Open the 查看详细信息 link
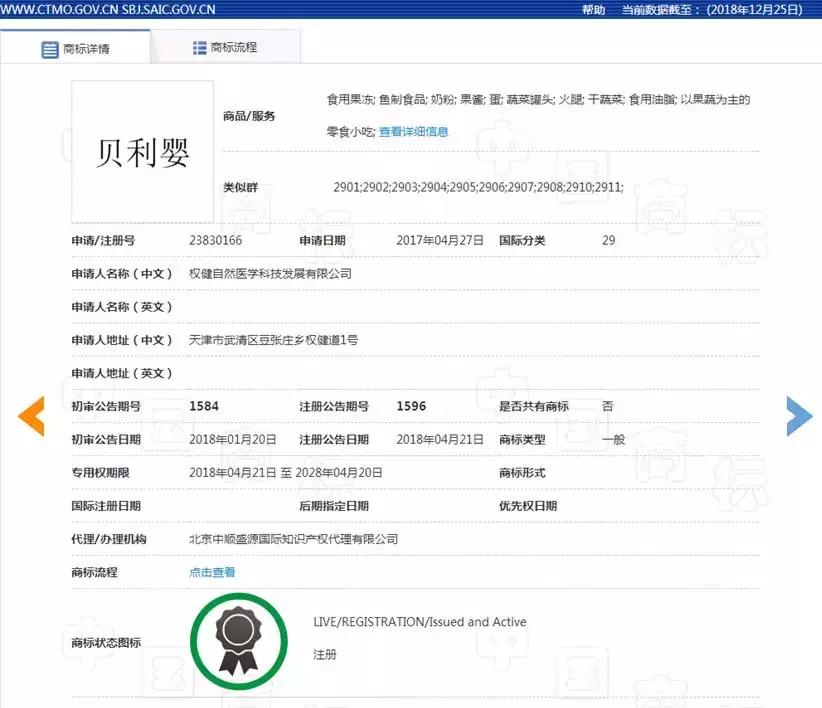The image size is (822, 708). [413, 131]
